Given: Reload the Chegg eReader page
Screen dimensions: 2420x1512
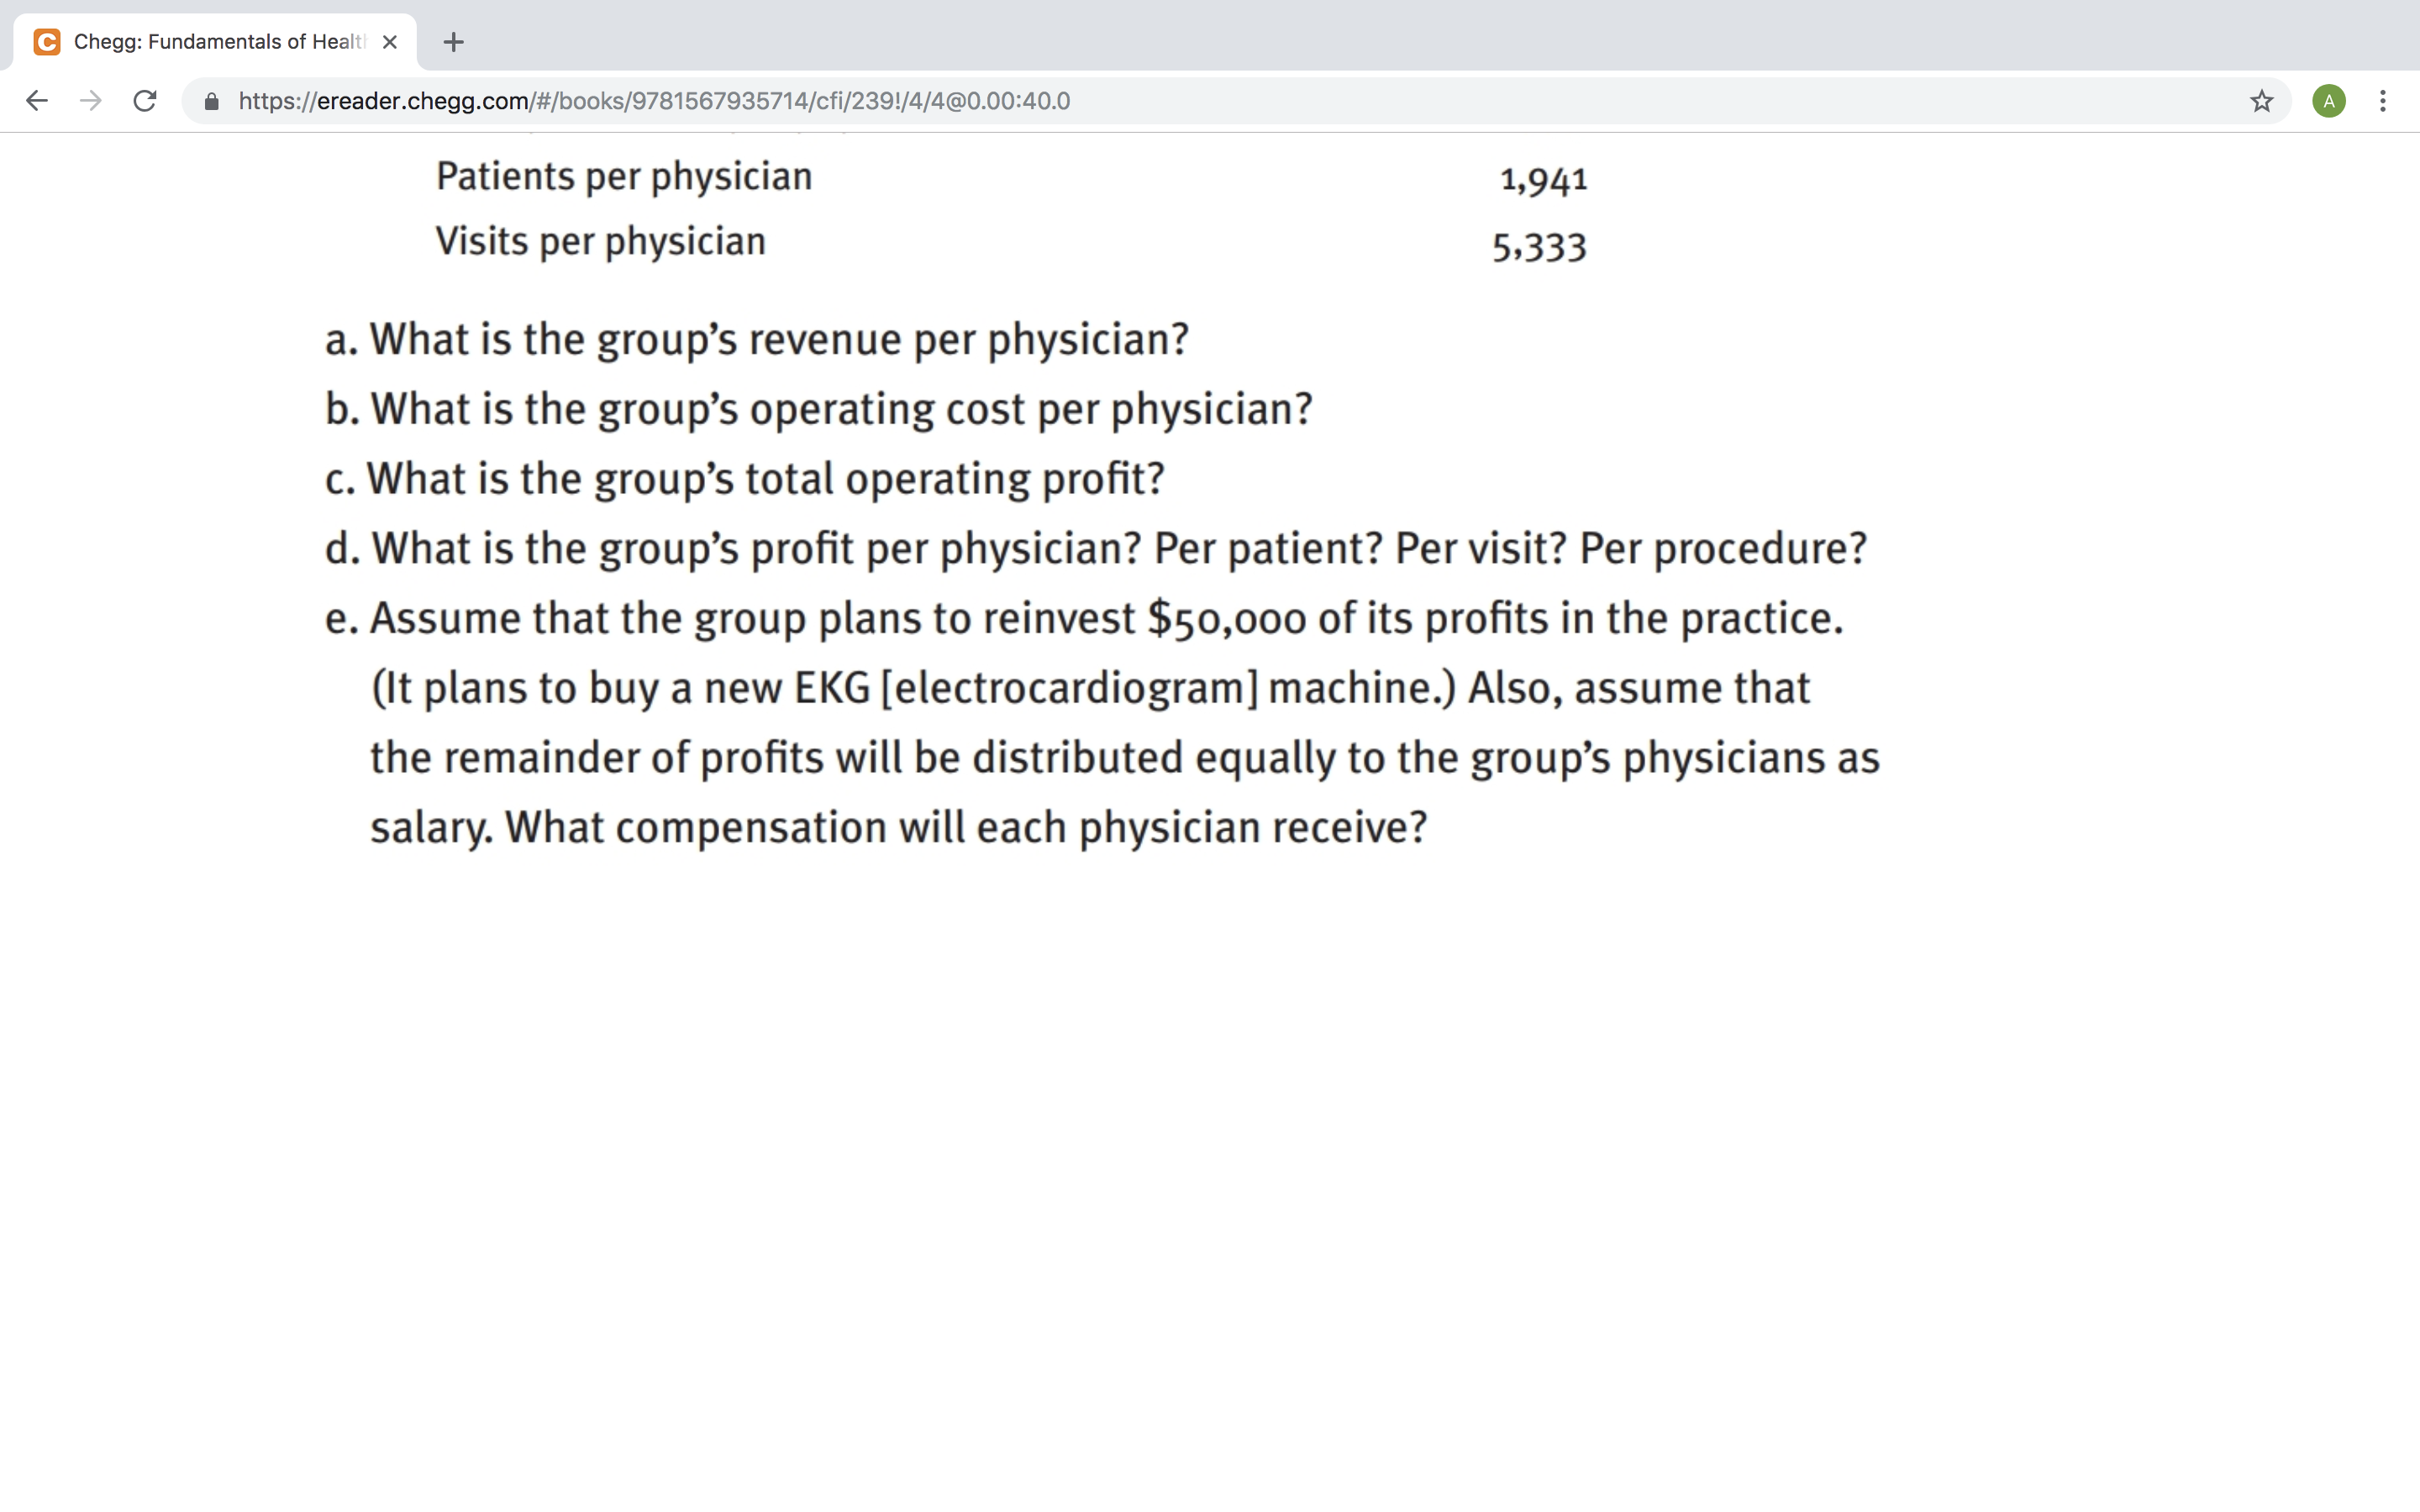Looking at the screenshot, I should click(x=145, y=101).
